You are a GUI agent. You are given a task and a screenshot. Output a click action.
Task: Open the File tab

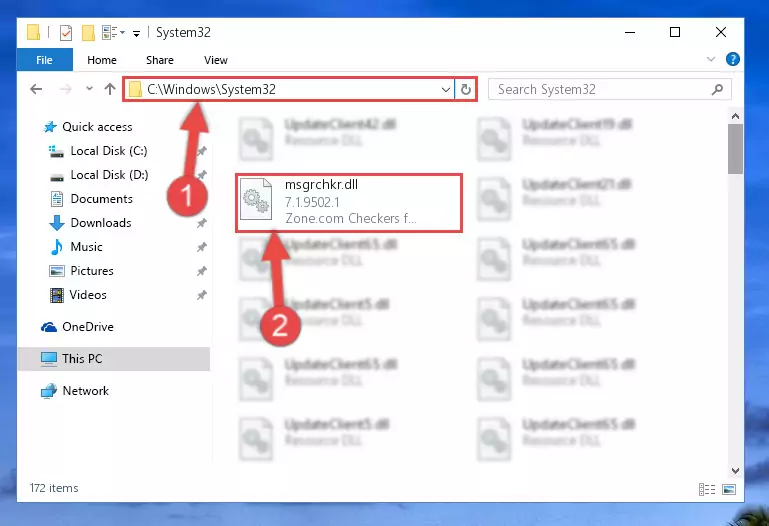click(45, 60)
